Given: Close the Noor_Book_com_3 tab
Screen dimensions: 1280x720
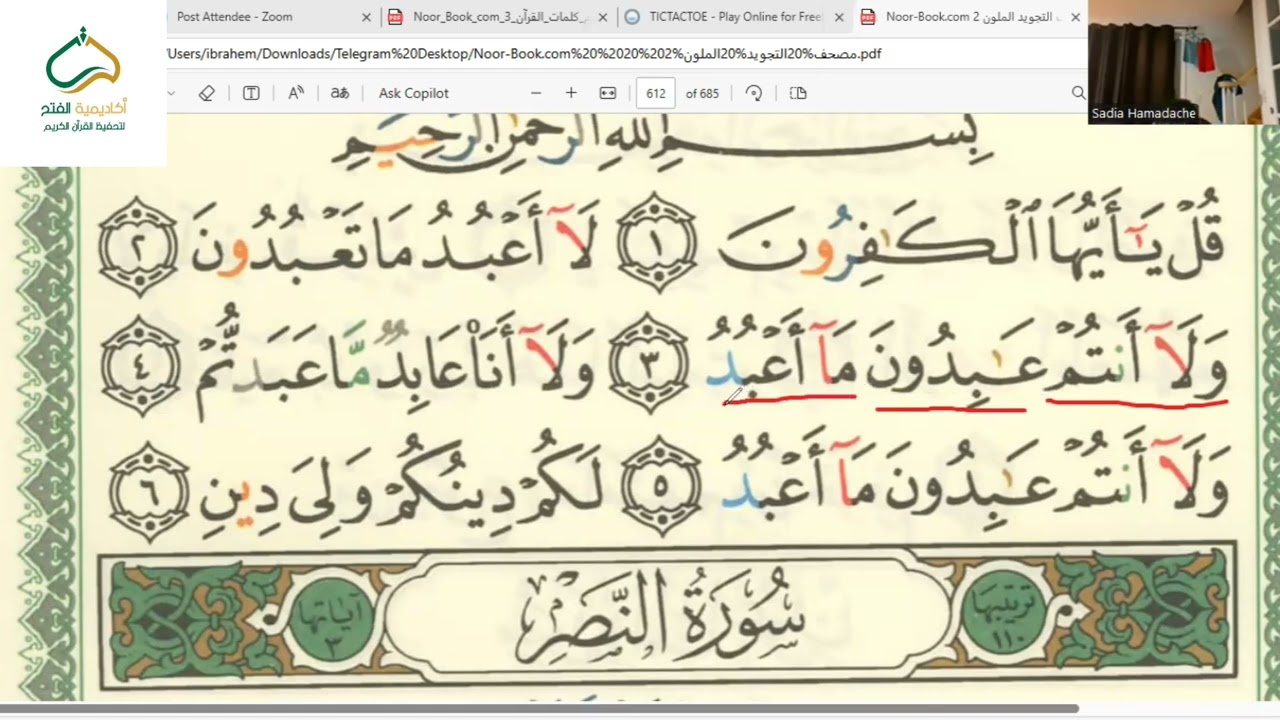Looking at the screenshot, I should 602,17.
